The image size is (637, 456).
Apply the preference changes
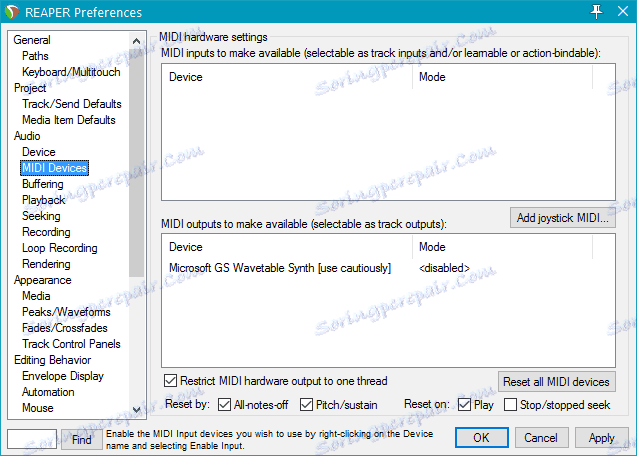tap(601, 438)
